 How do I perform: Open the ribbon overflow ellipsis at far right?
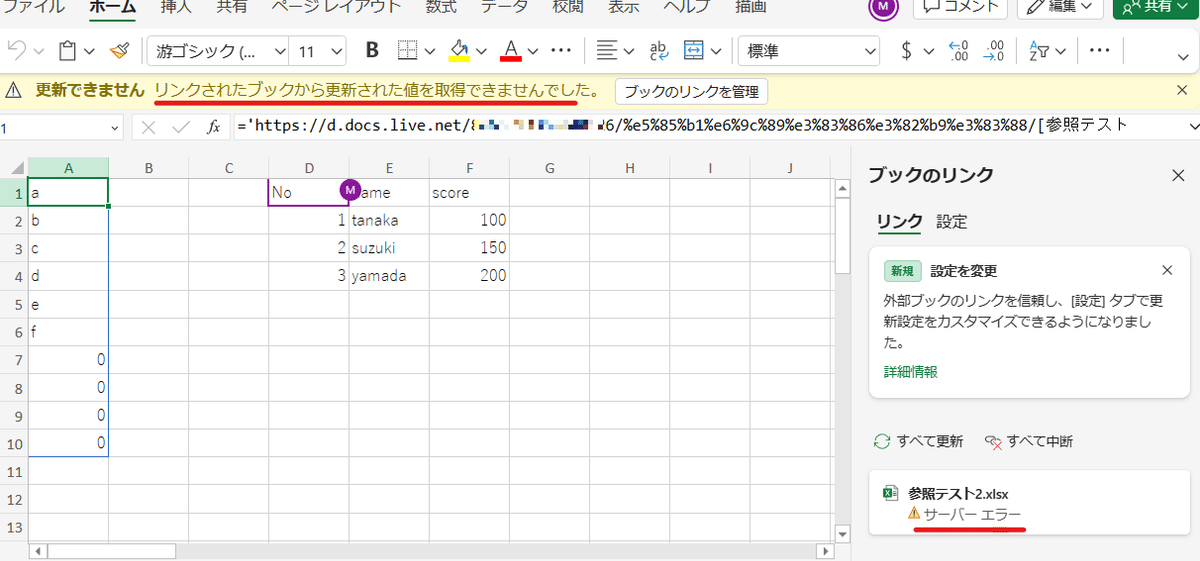[x=1100, y=50]
